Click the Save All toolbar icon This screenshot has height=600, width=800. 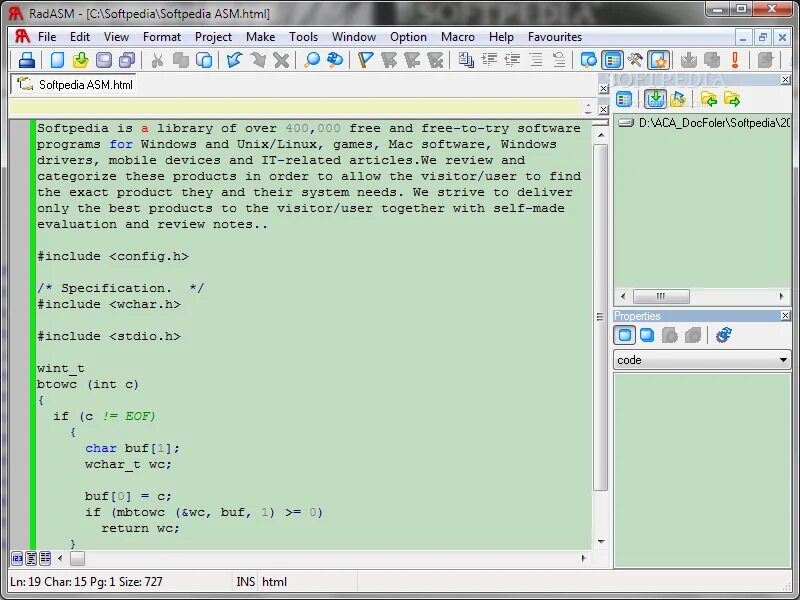(127, 60)
